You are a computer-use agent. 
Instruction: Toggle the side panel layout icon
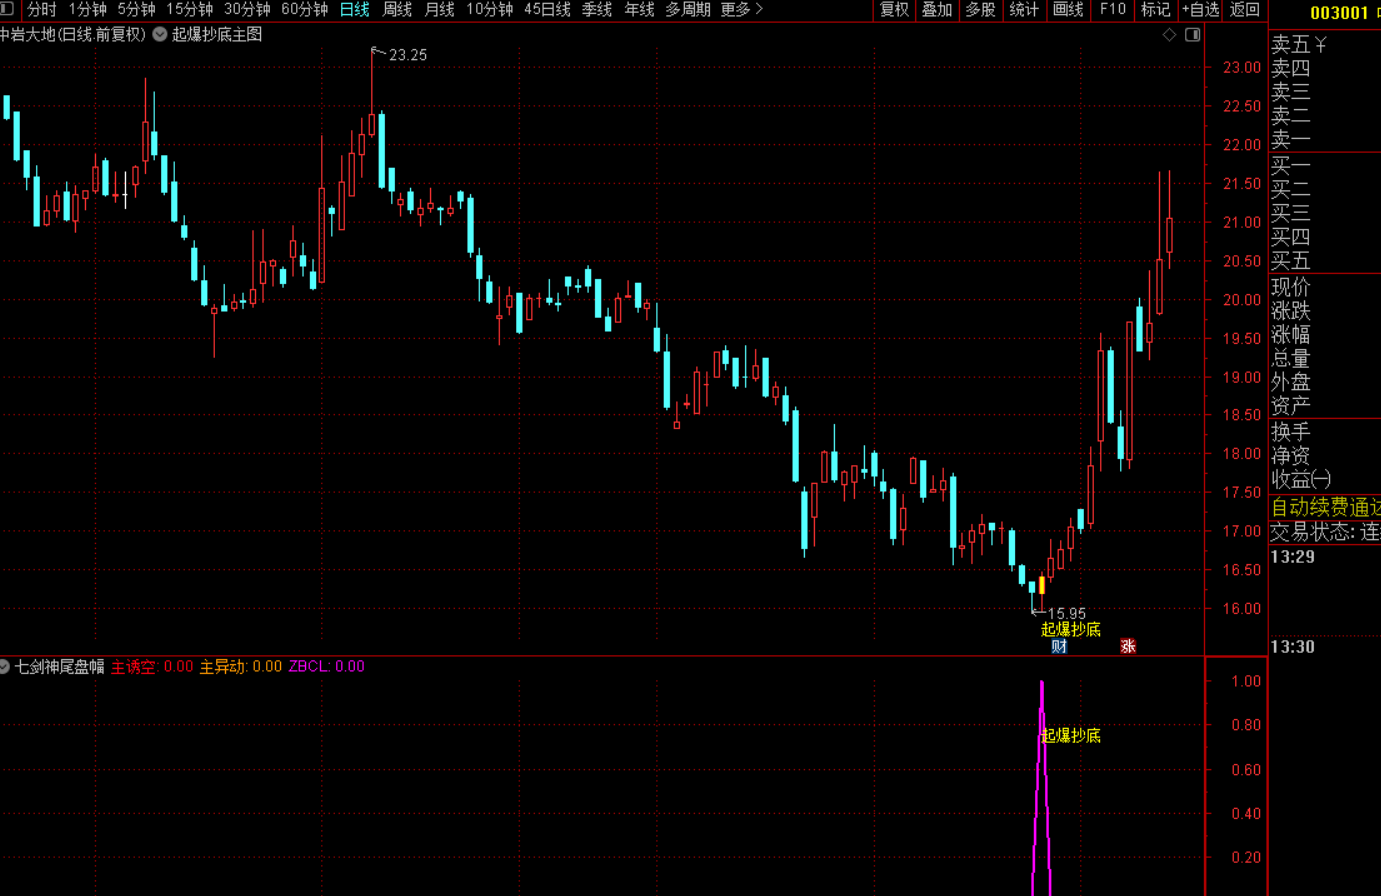pos(1193,35)
